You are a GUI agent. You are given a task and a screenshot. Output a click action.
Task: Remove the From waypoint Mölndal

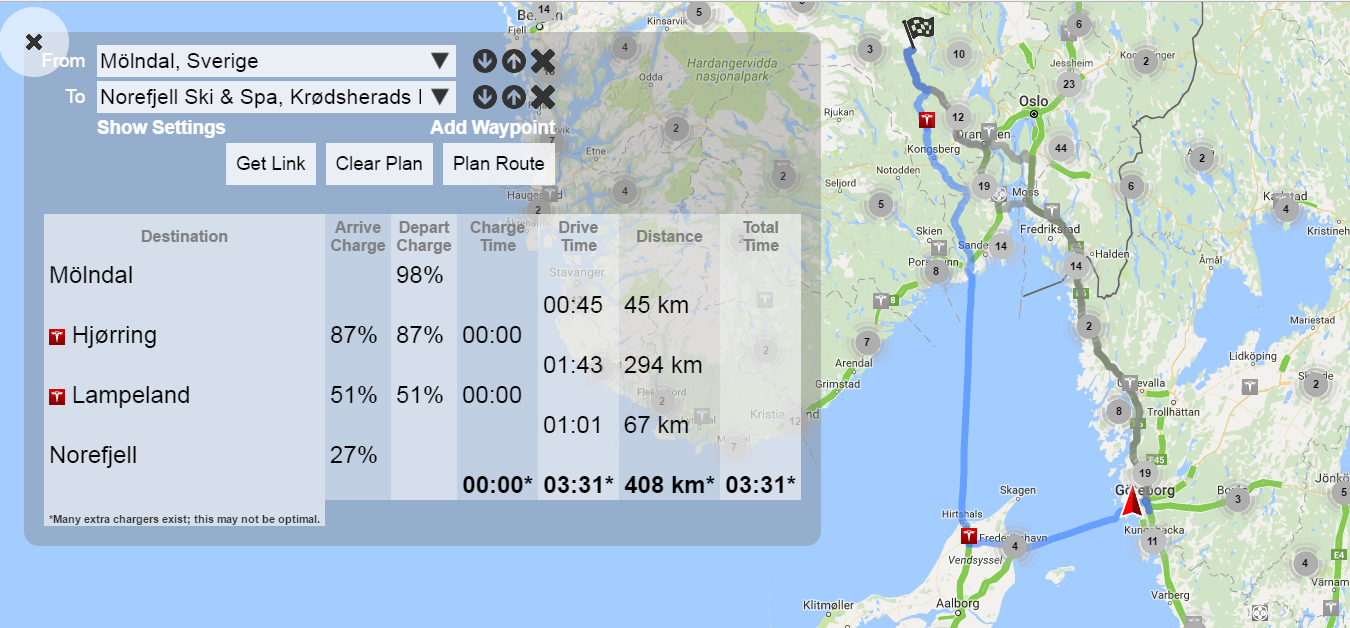(x=543, y=61)
